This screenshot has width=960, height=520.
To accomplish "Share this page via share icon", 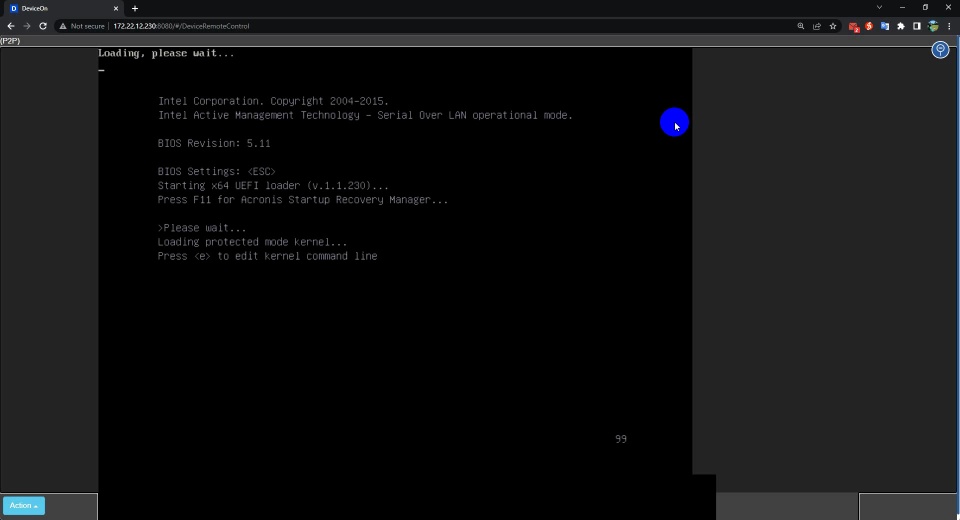I will tap(817, 26).
